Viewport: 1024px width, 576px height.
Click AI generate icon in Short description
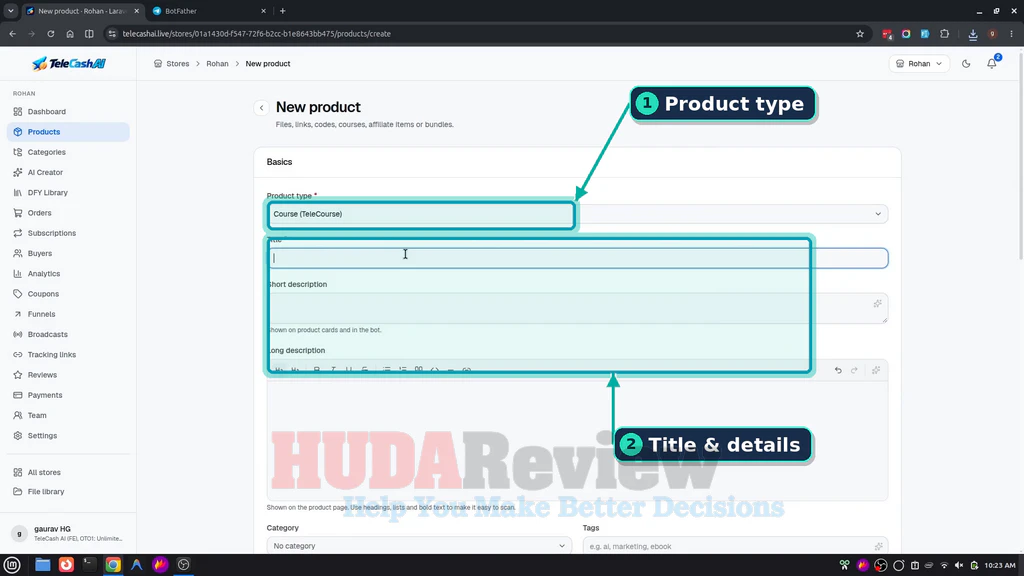tap(877, 303)
